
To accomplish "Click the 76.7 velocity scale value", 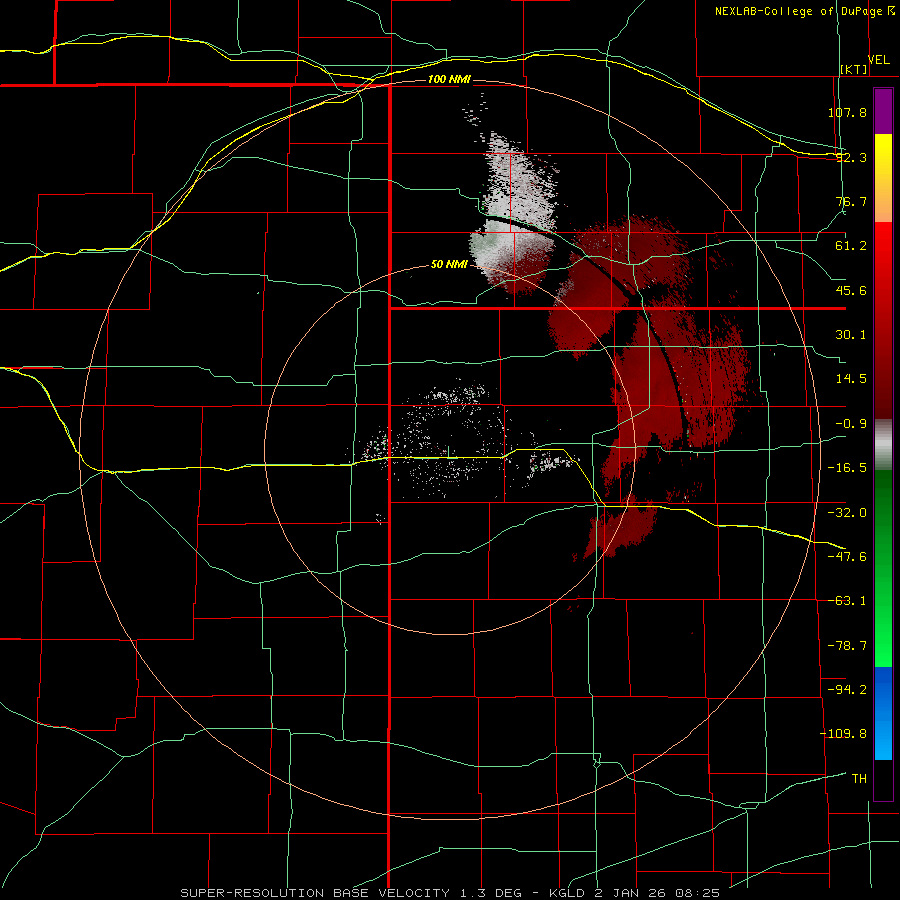I will (851, 201).
